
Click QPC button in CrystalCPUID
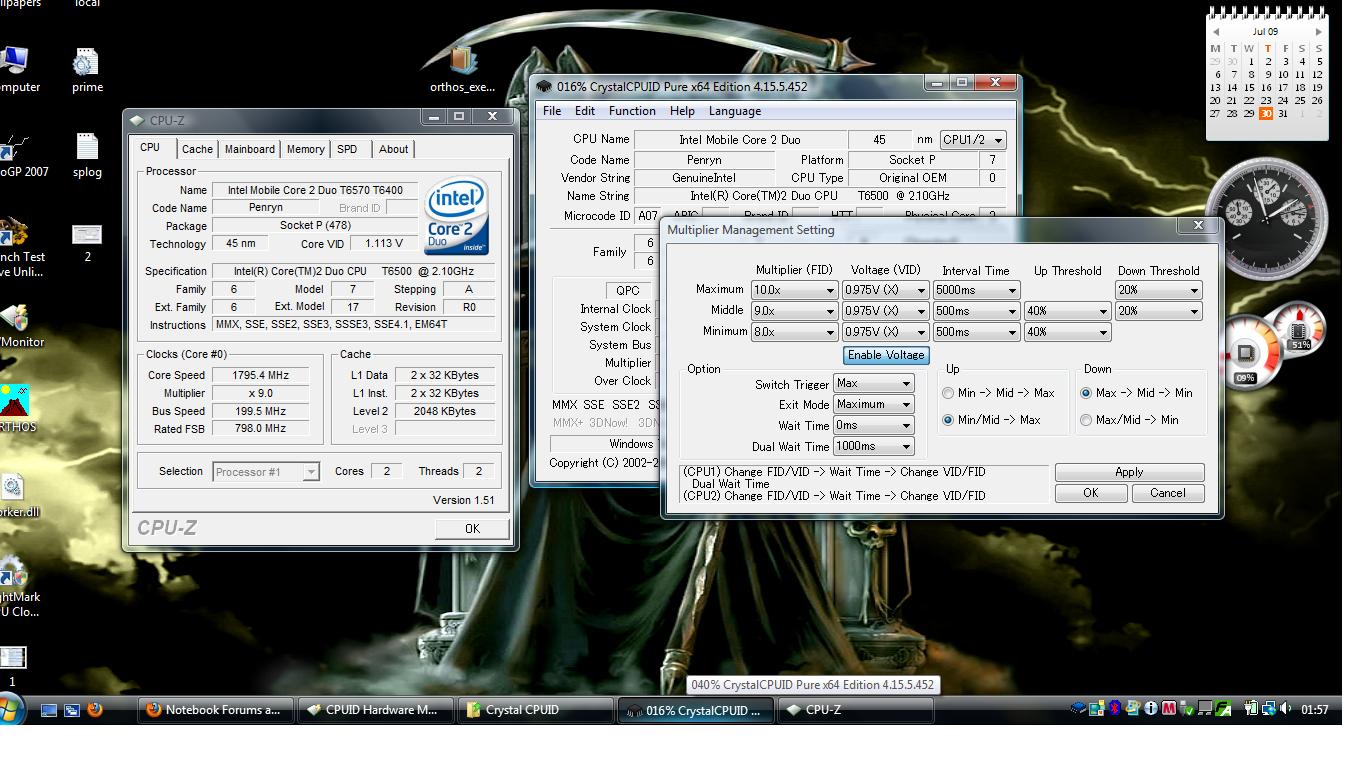coord(627,291)
